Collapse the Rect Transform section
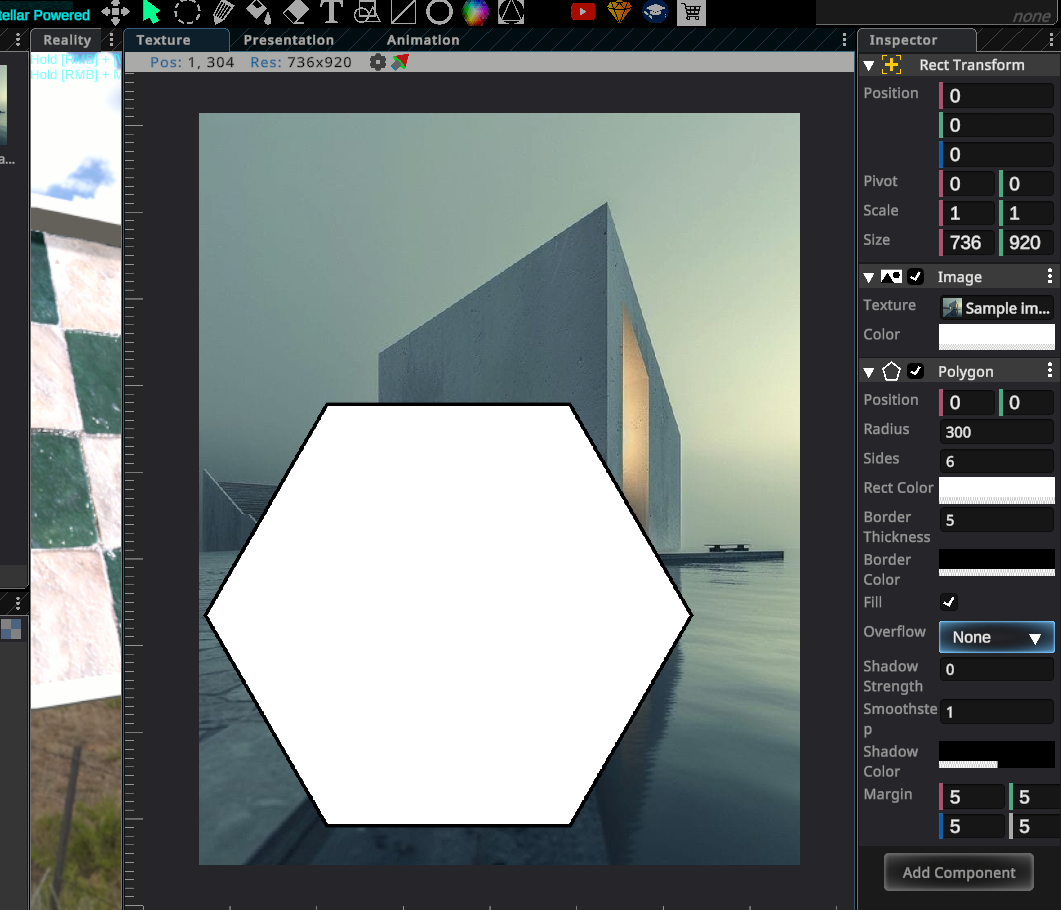This screenshot has height=910, width=1061. pyautogui.click(x=869, y=65)
